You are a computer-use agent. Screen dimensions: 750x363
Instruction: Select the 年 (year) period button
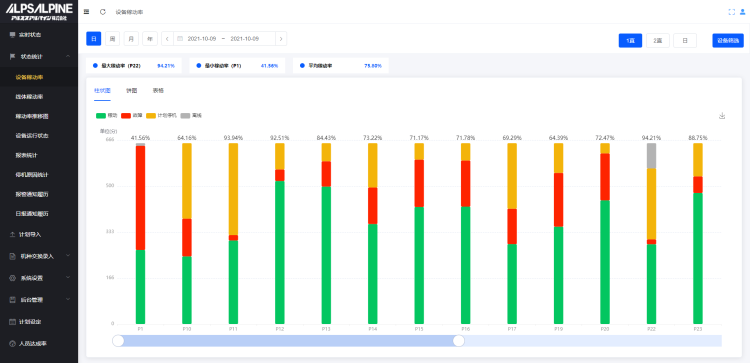coord(150,39)
